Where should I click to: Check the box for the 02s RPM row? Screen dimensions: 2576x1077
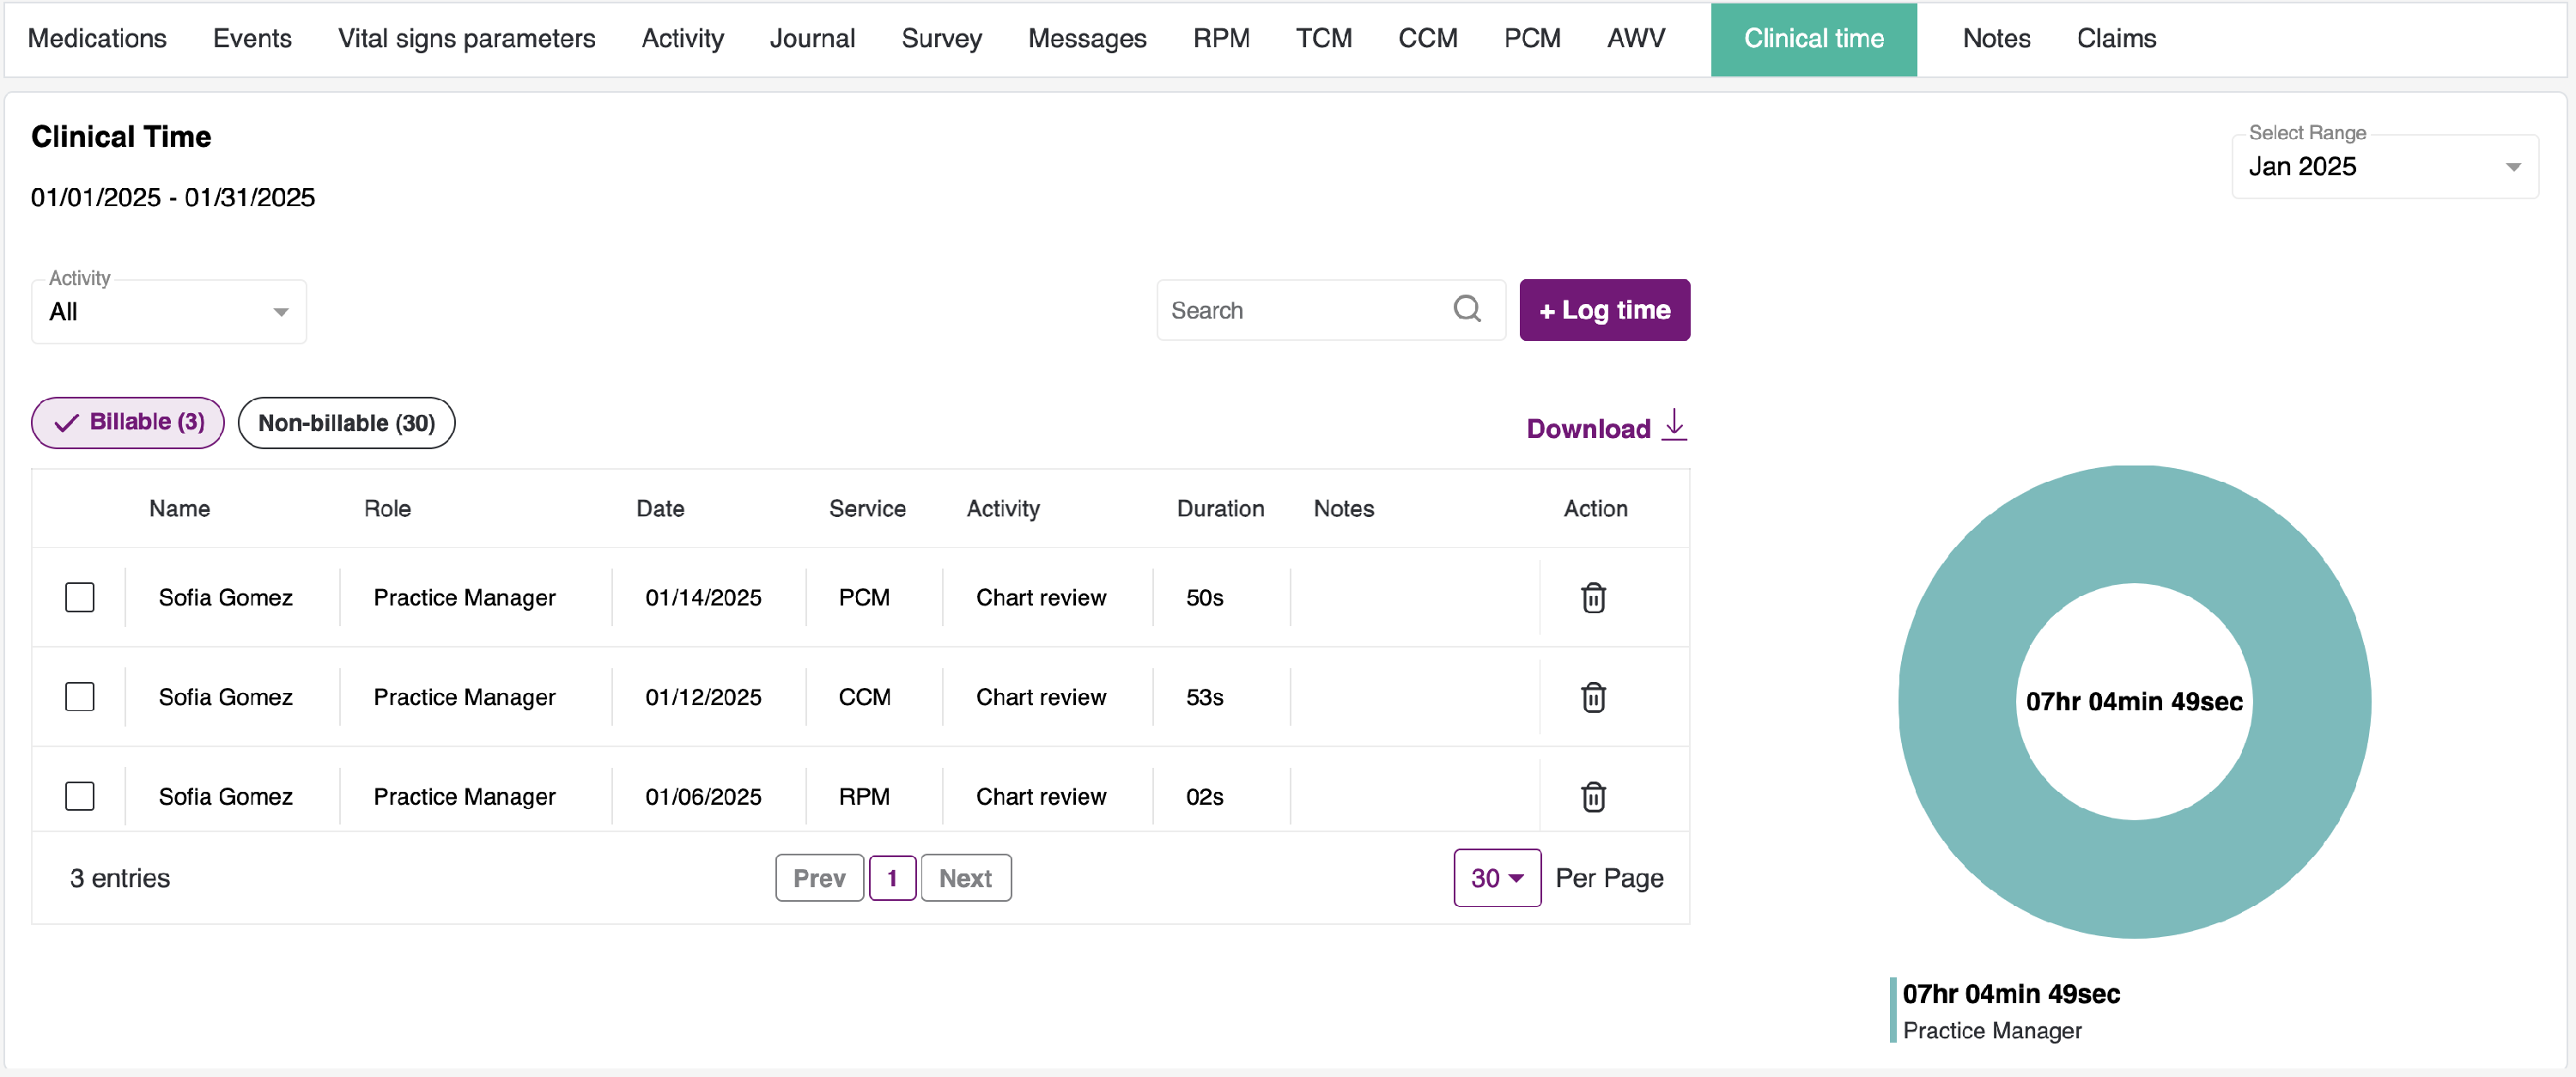[80, 796]
